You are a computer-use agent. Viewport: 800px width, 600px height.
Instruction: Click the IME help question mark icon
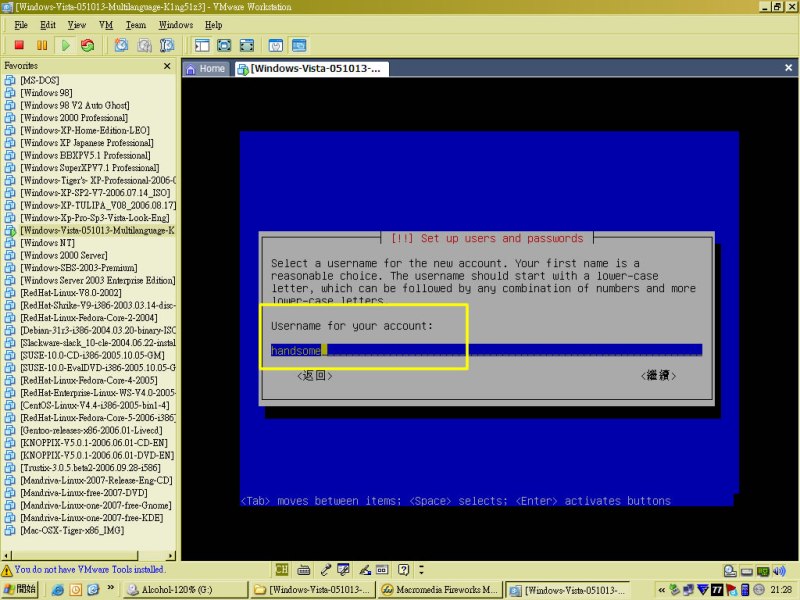(403, 569)
